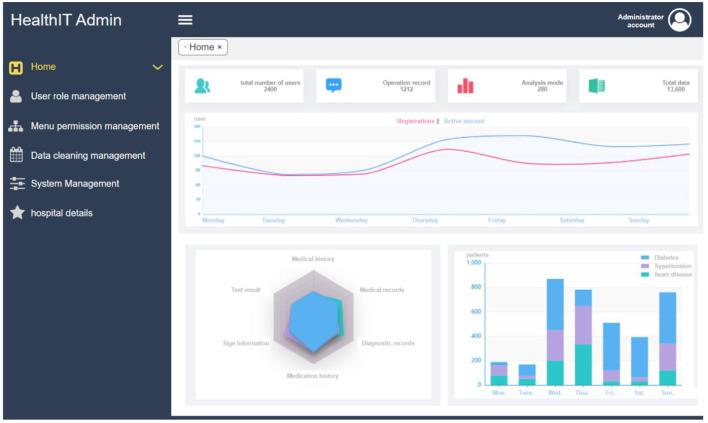
Task: Click the total number of users icon
Action: (202, 86)
